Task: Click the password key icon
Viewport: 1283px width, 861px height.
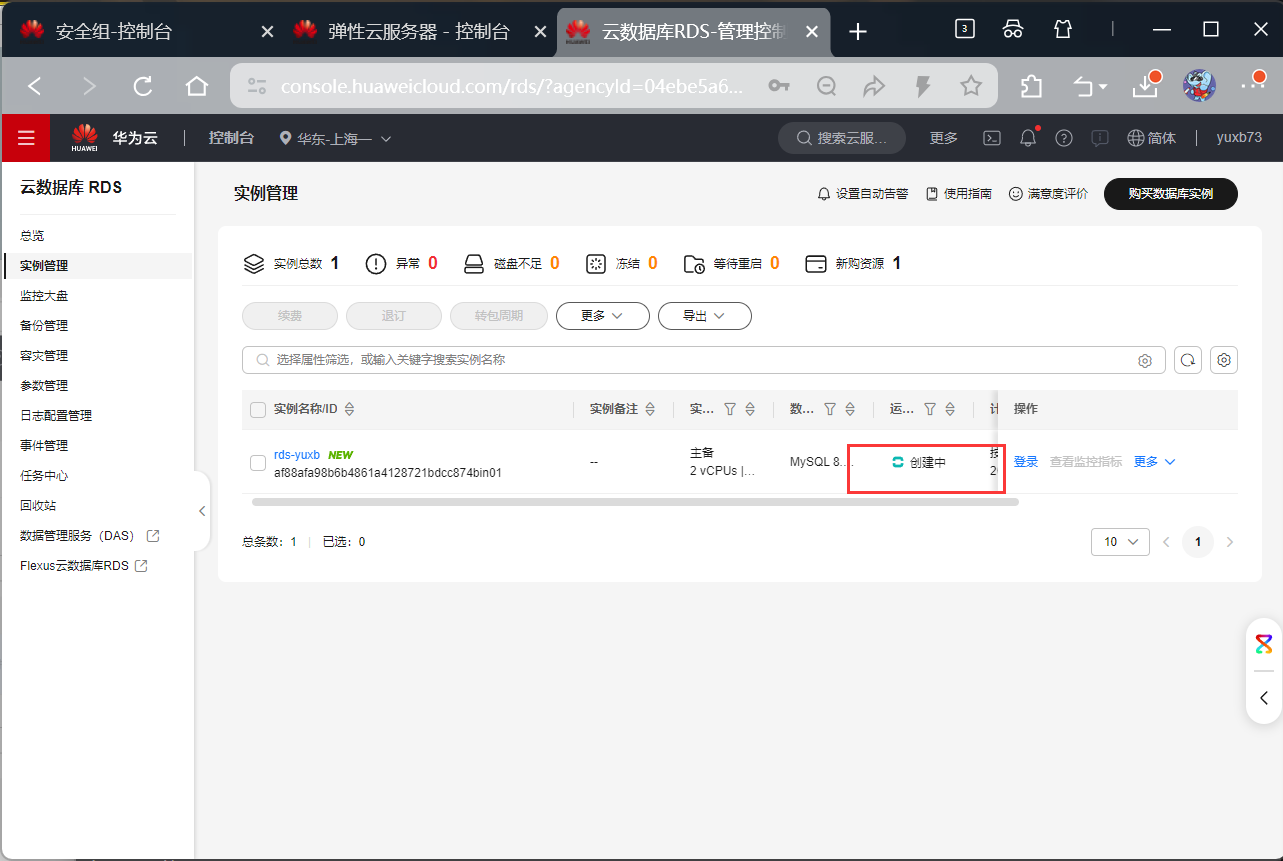Action: pyautogui.click(x=779, y=86)
